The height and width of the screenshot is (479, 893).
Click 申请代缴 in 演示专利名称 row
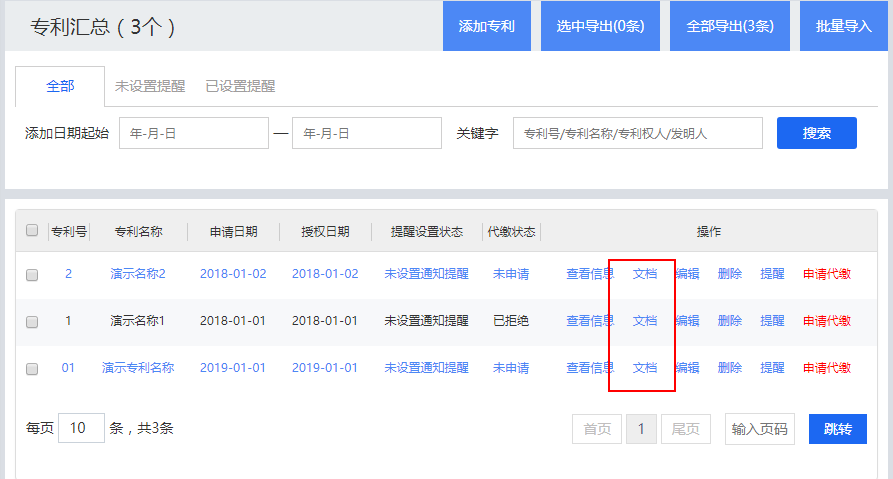click(827, 368)
